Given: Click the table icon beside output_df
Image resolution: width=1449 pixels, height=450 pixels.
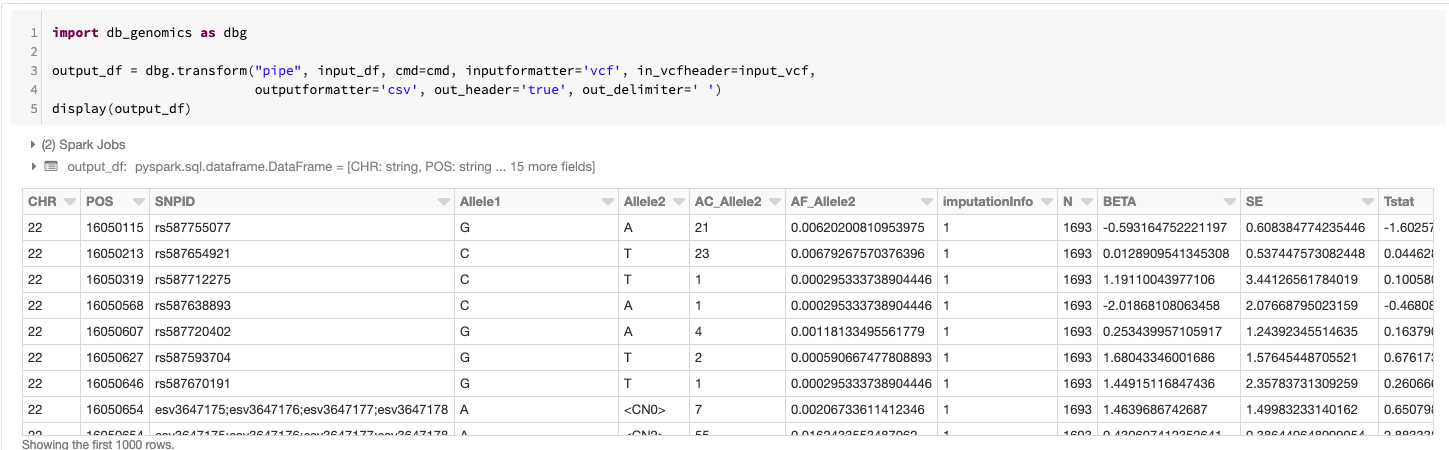Looking at the screenshot, I should click(51, 166).
